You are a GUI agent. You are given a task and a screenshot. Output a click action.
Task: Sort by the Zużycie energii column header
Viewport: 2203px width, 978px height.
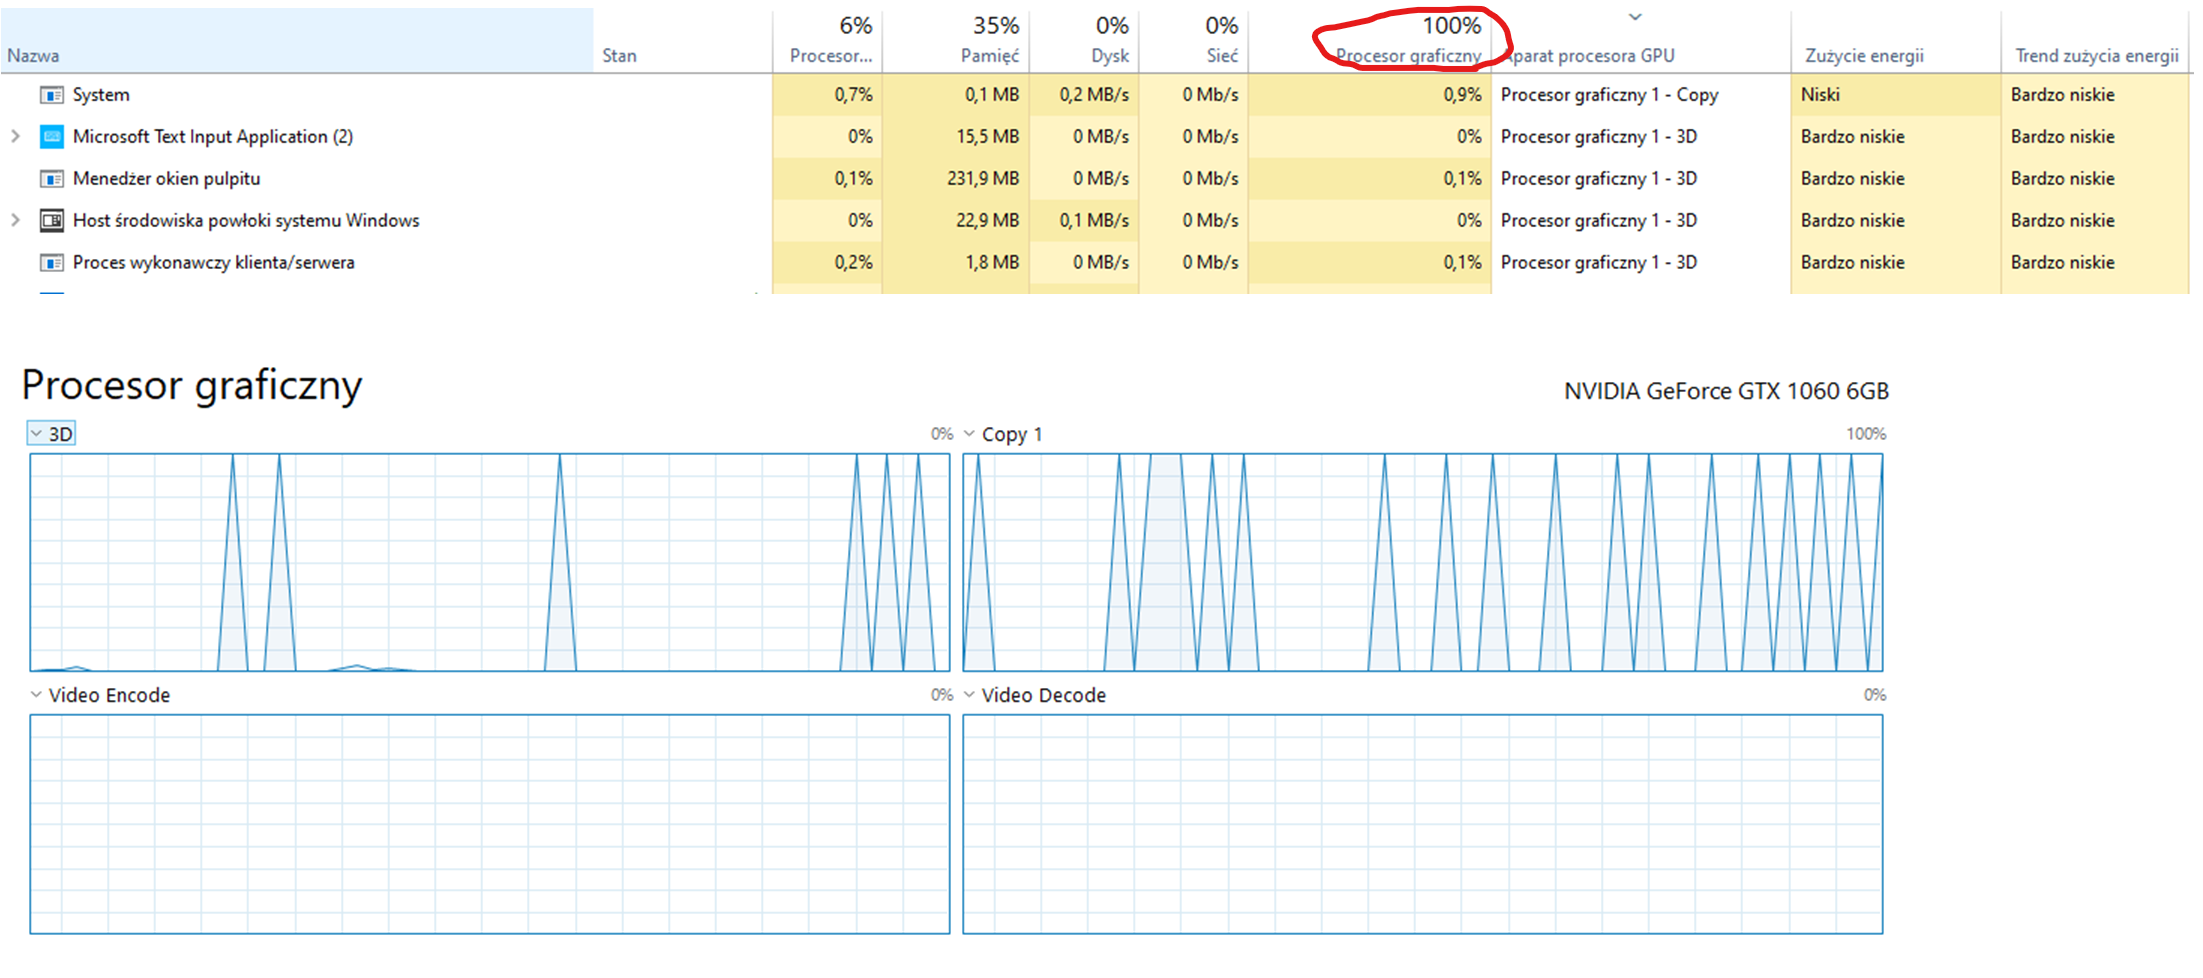[x=1896, y=40]
